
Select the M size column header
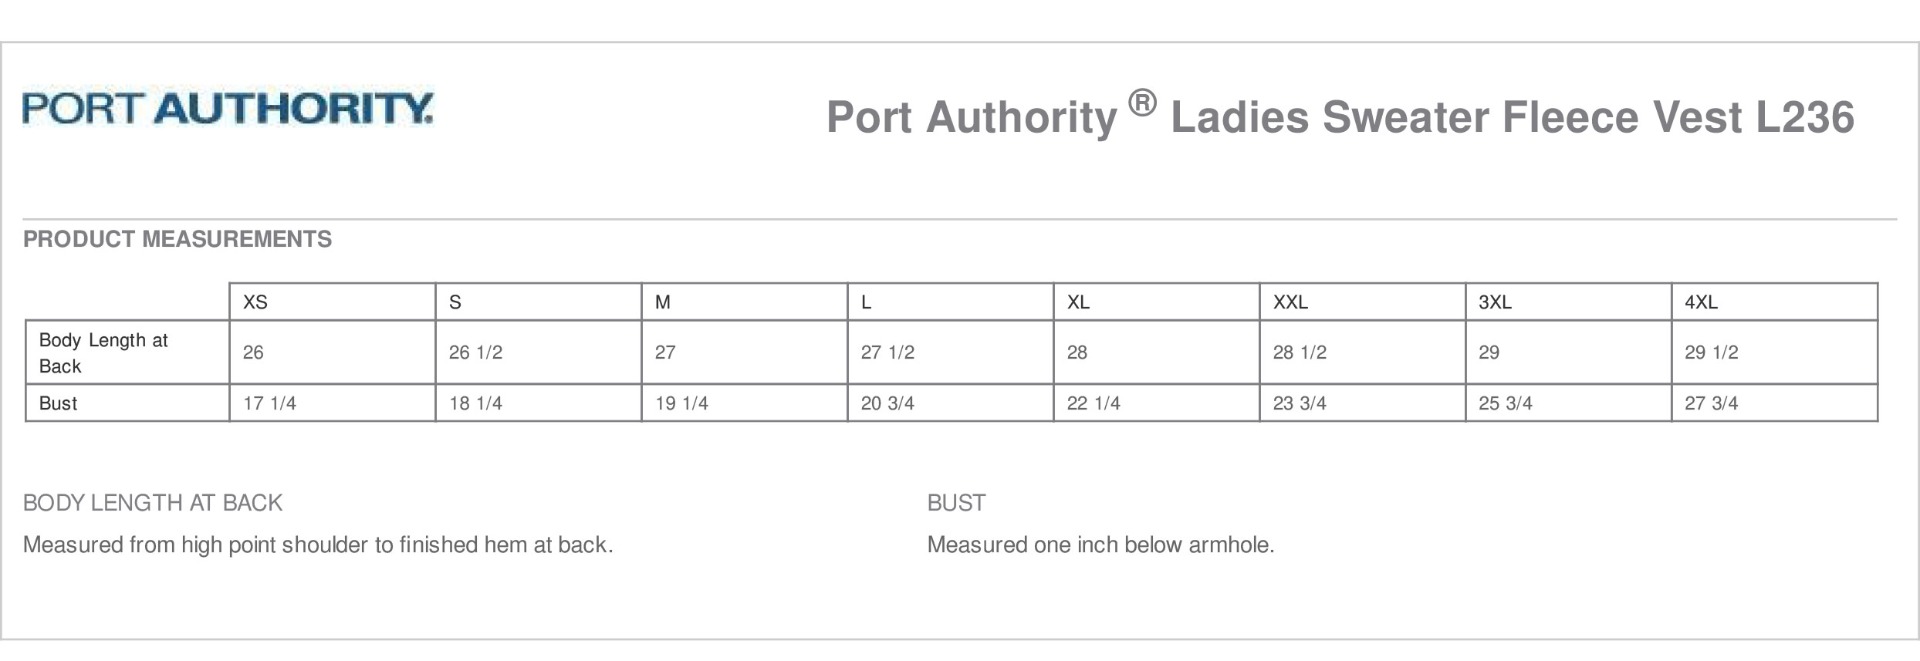[663, 302]
